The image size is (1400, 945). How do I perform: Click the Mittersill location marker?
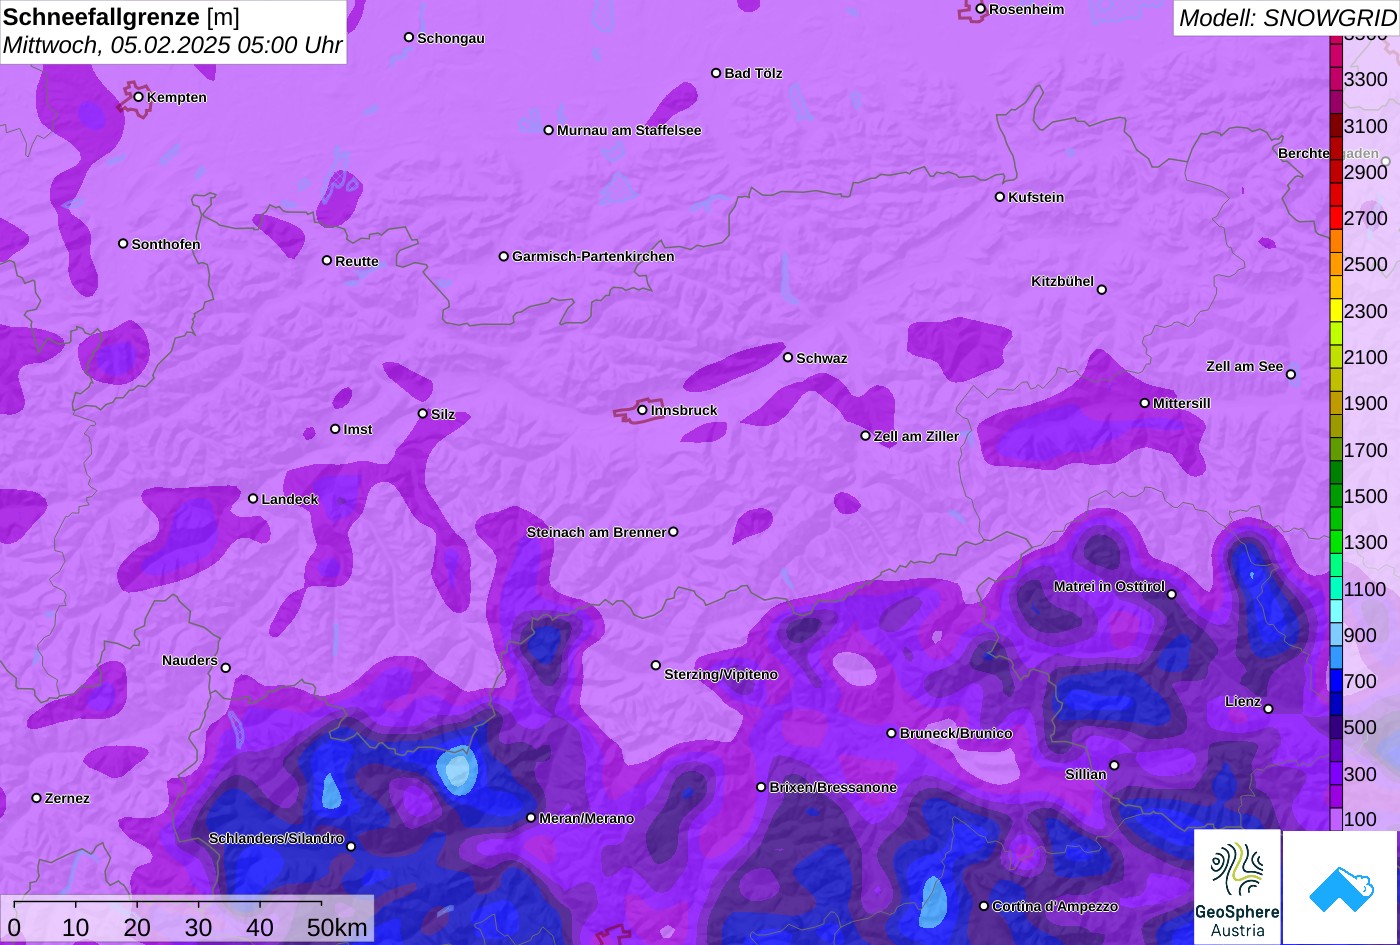point(1145,403)
